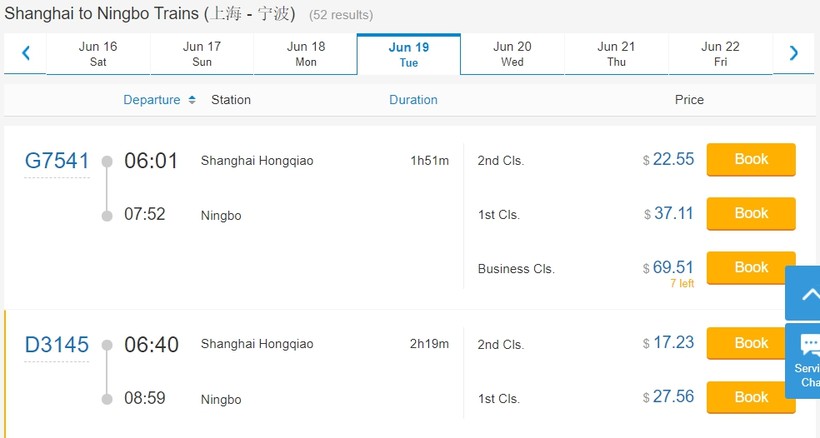Open train D3145 details
This screenshot has height=438, width=820.
[57, 345]
